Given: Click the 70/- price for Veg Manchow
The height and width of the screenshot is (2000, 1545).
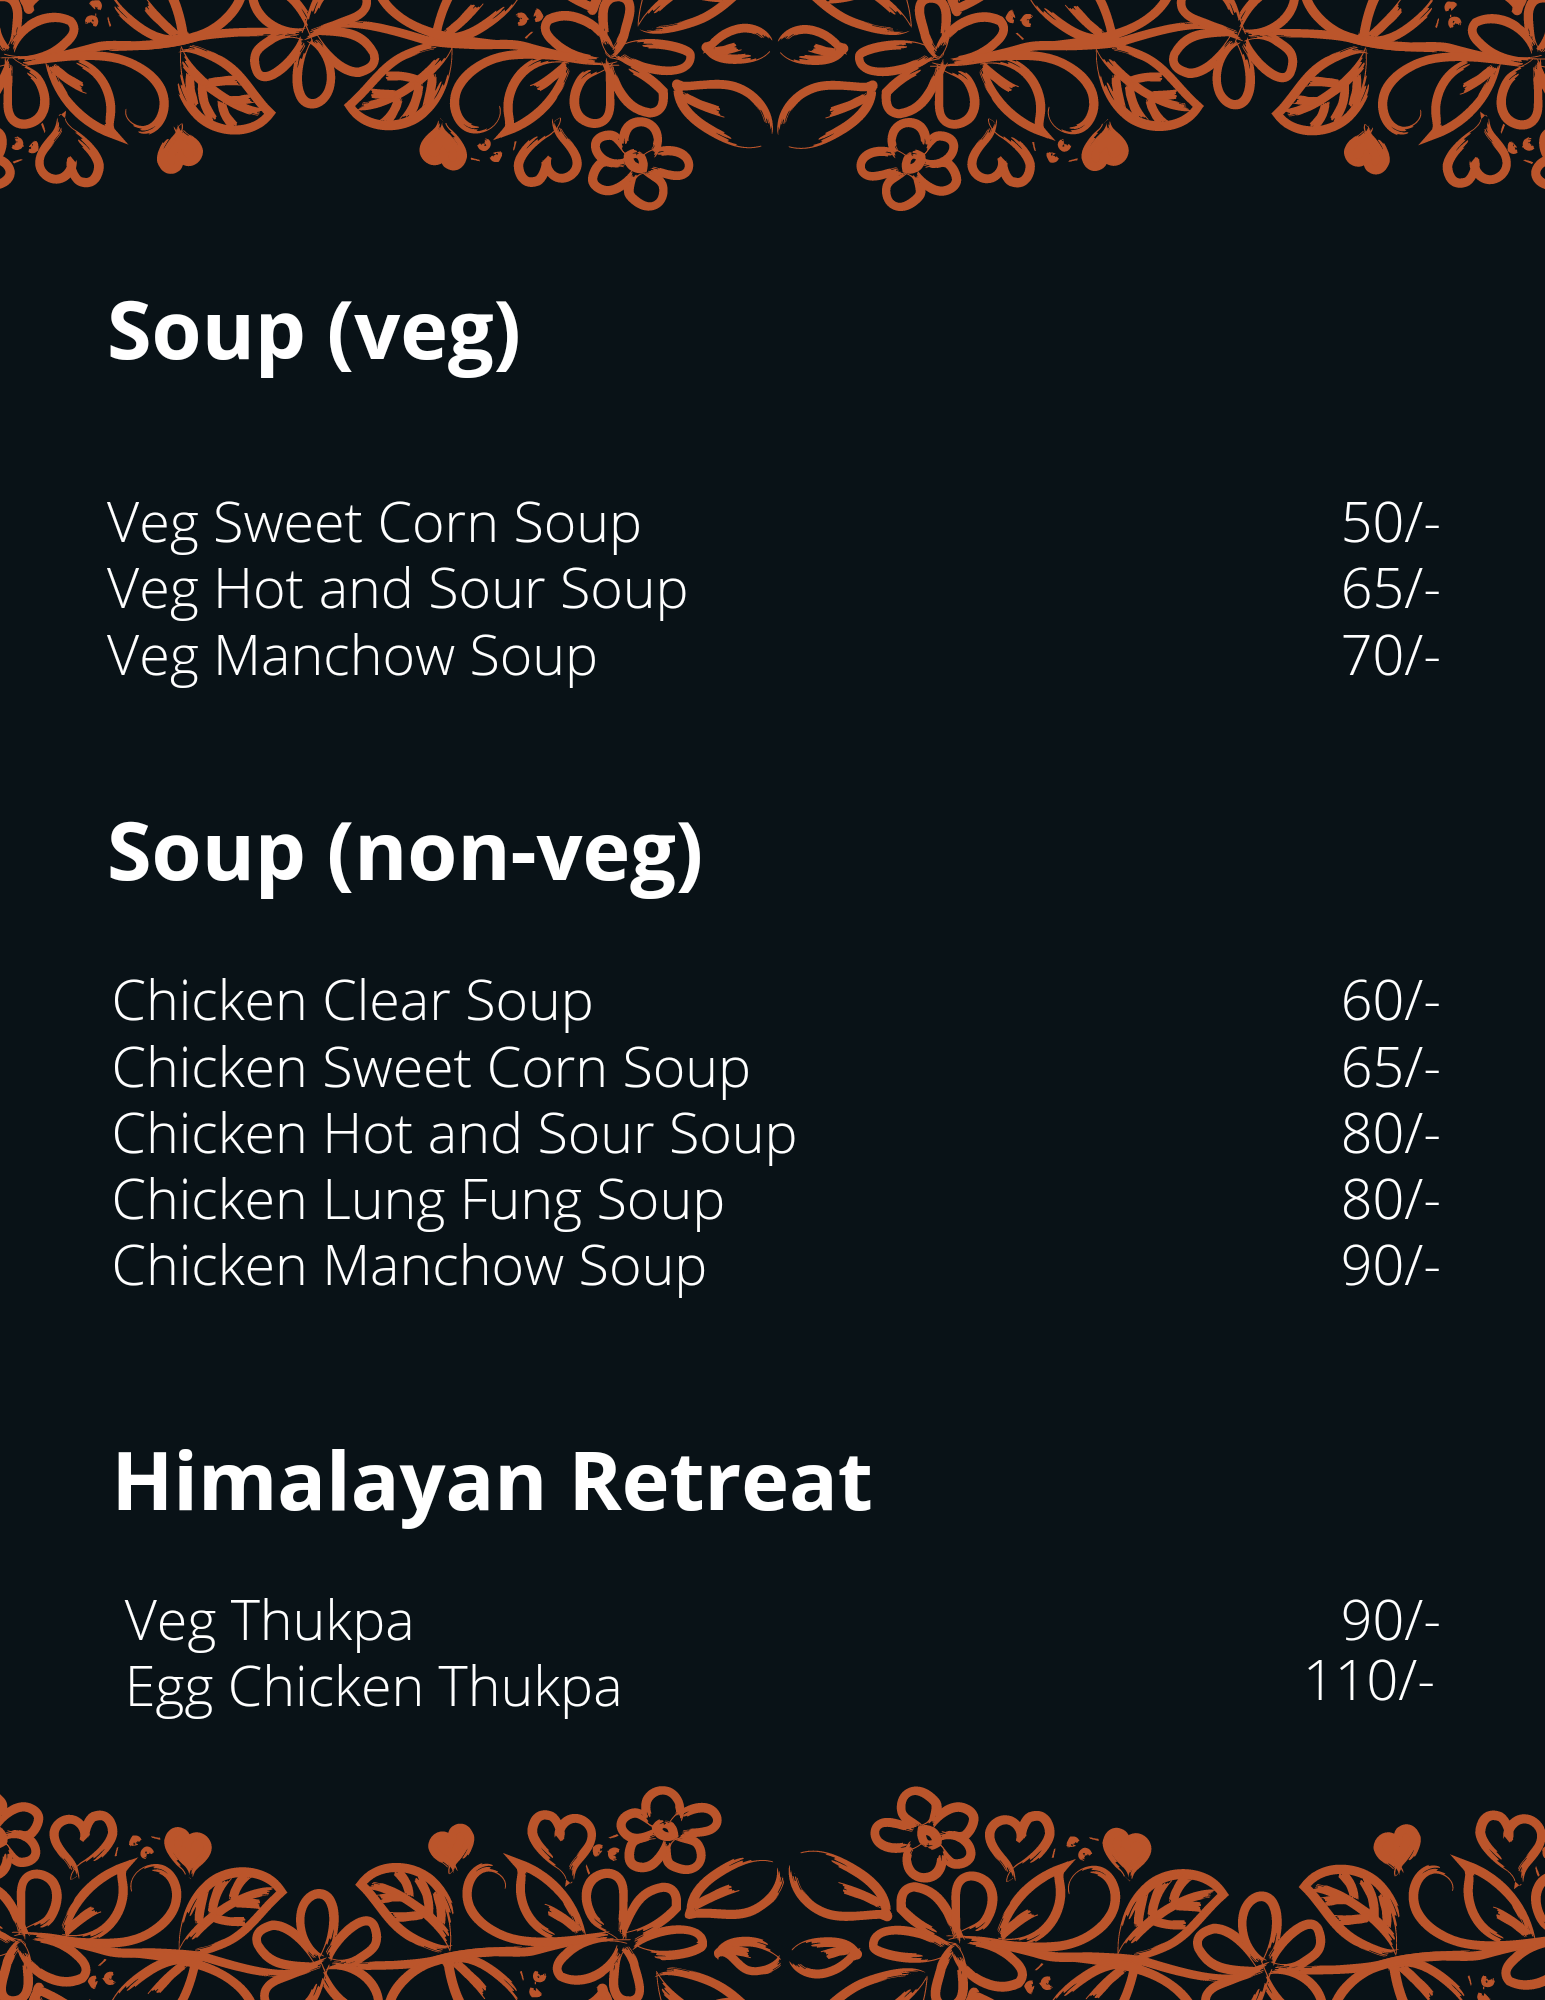Looking at the screenshot, I should pos(1390,656).
